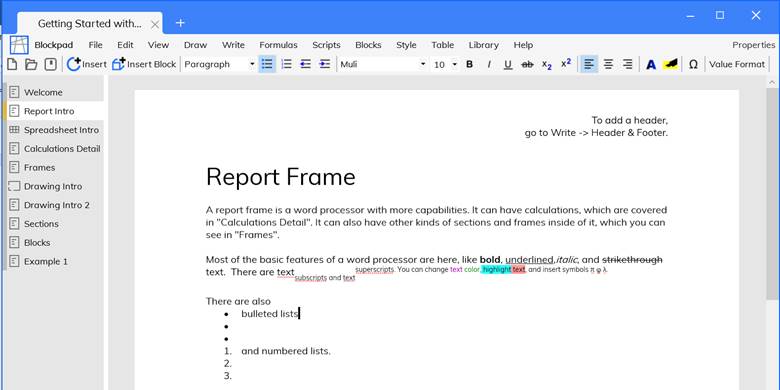Decrease indent with the outdent icon
This screenshot has width=780, height=390.
click(x=305, y=64)
